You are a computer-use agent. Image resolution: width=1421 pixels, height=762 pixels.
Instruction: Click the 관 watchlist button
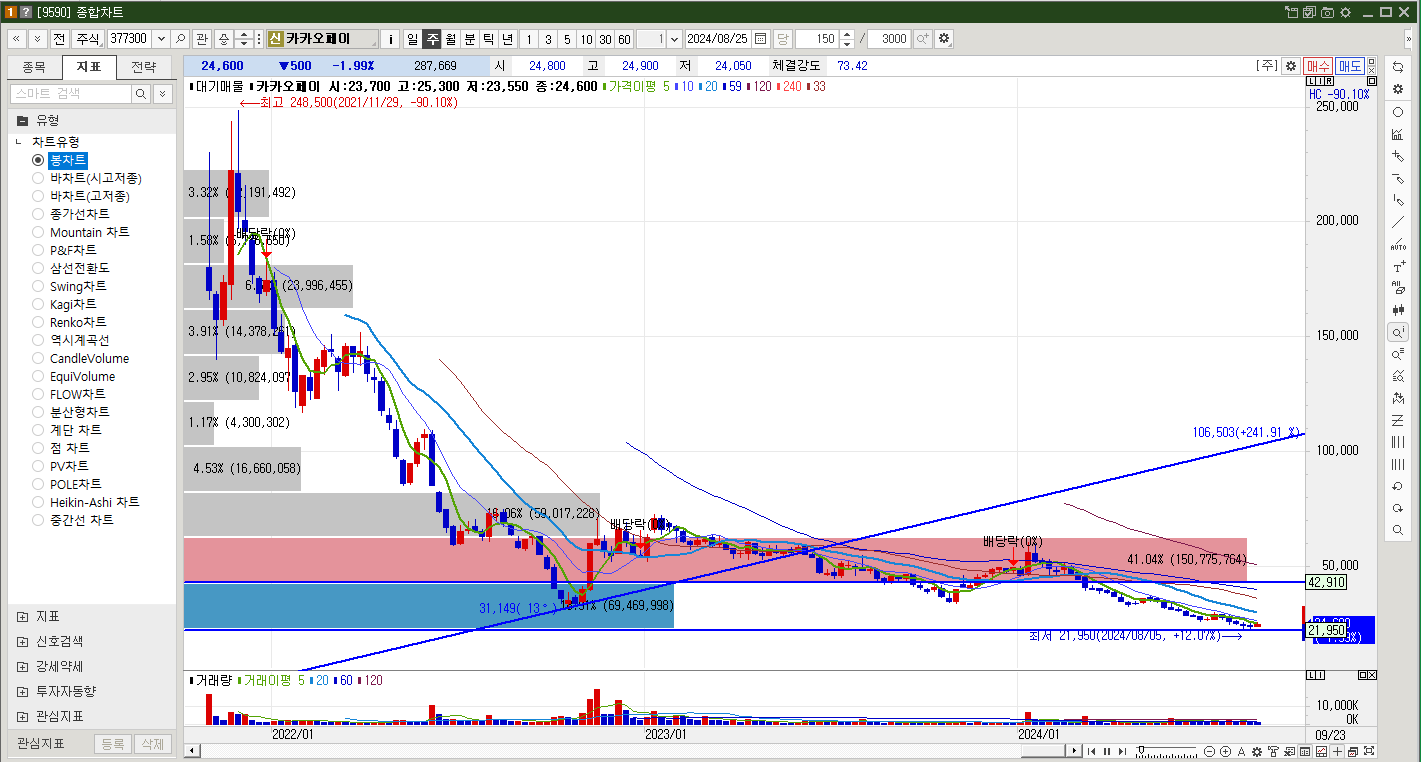(202, 39)
